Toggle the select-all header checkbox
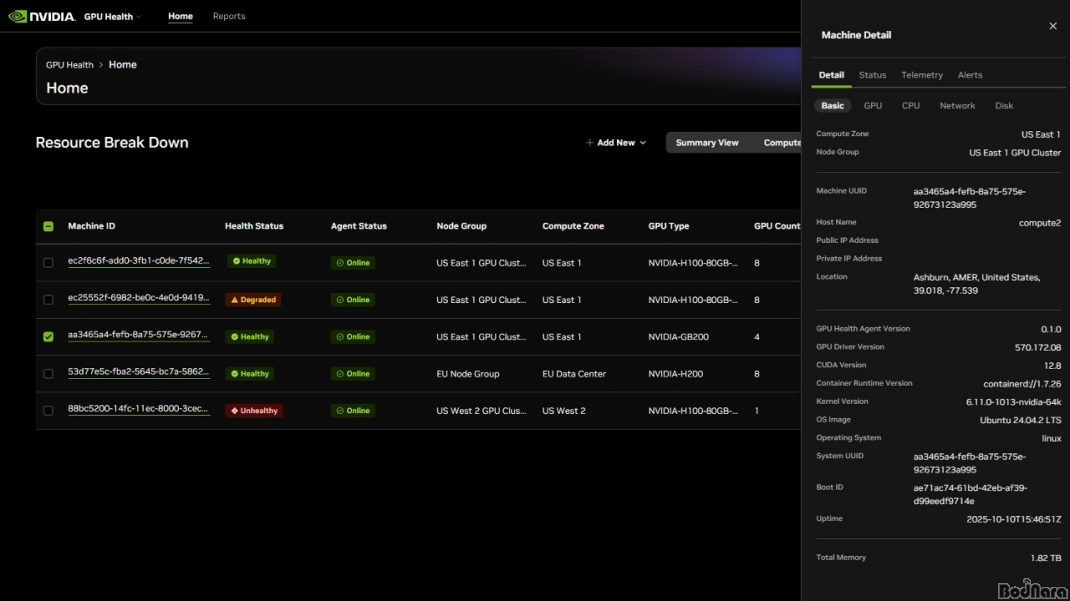The height and width of the screenshot is (601, 1070). (x=48, y=226)
